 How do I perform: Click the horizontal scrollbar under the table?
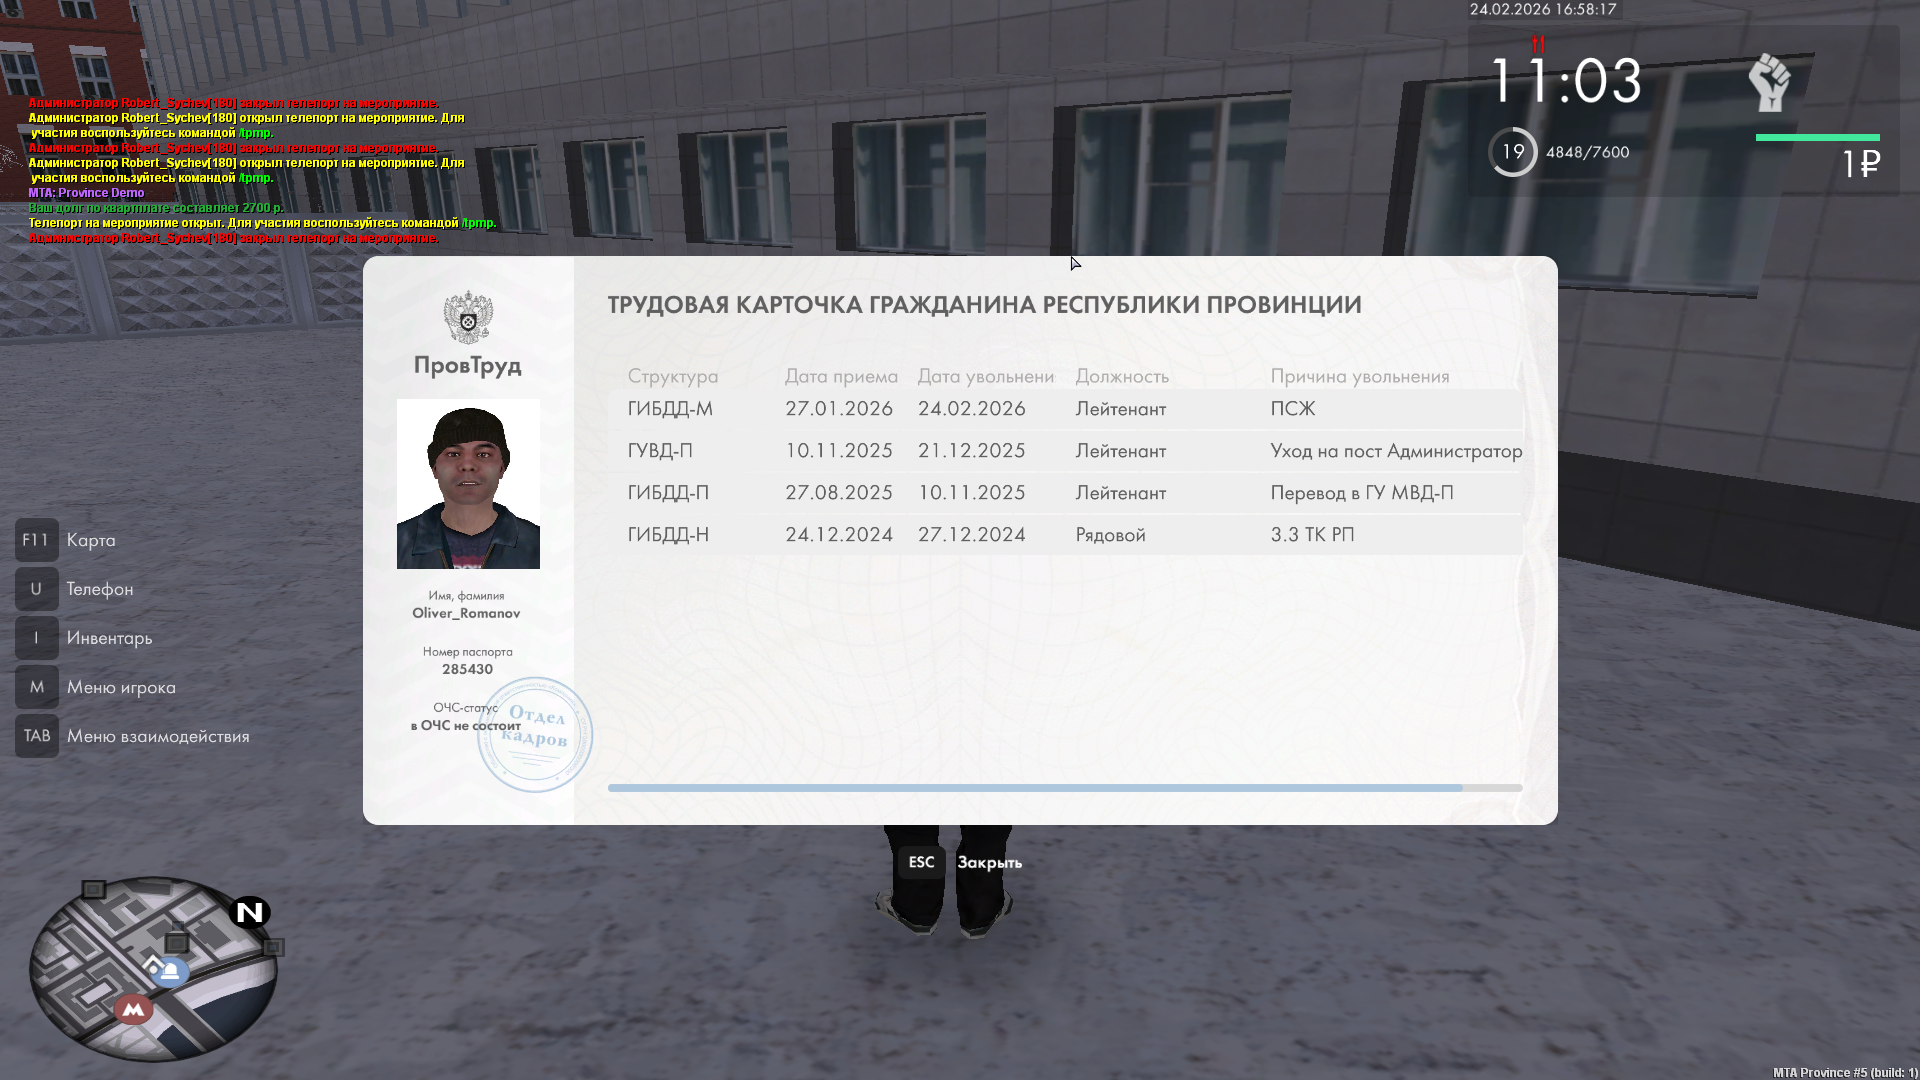[1035, 788]
